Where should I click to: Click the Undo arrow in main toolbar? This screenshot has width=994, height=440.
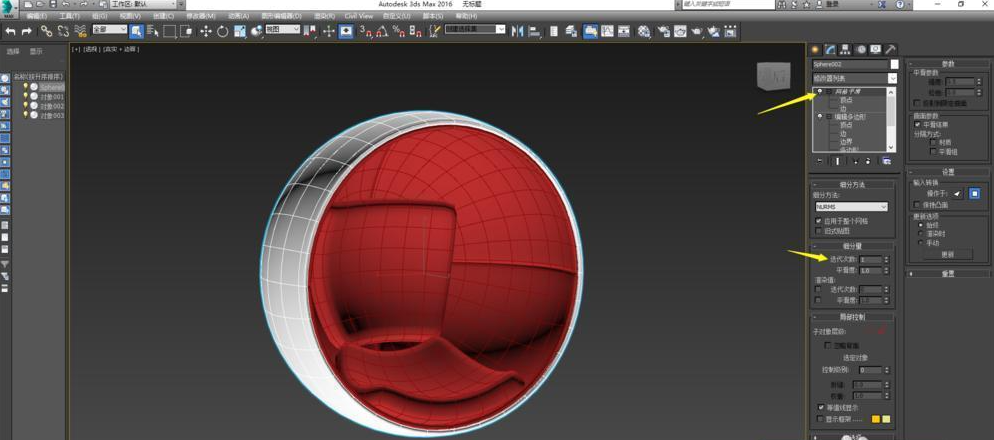click(x=10, y=31)
